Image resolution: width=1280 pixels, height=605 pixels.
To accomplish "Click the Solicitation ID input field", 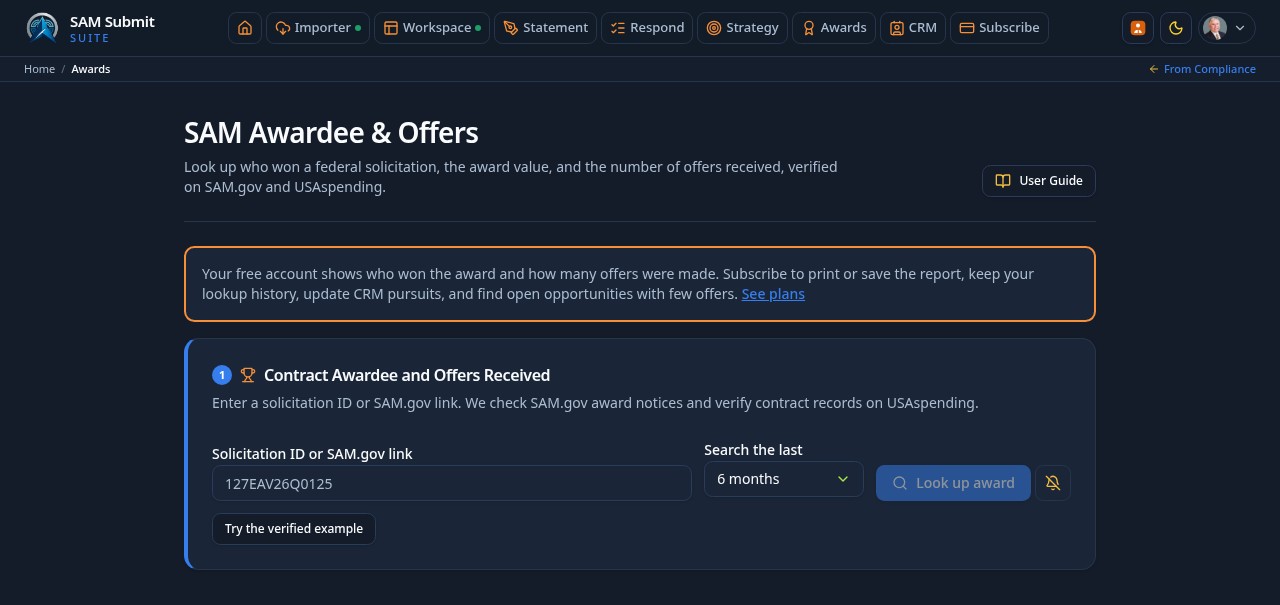I will pyautogui.click(x=452, y=483).
